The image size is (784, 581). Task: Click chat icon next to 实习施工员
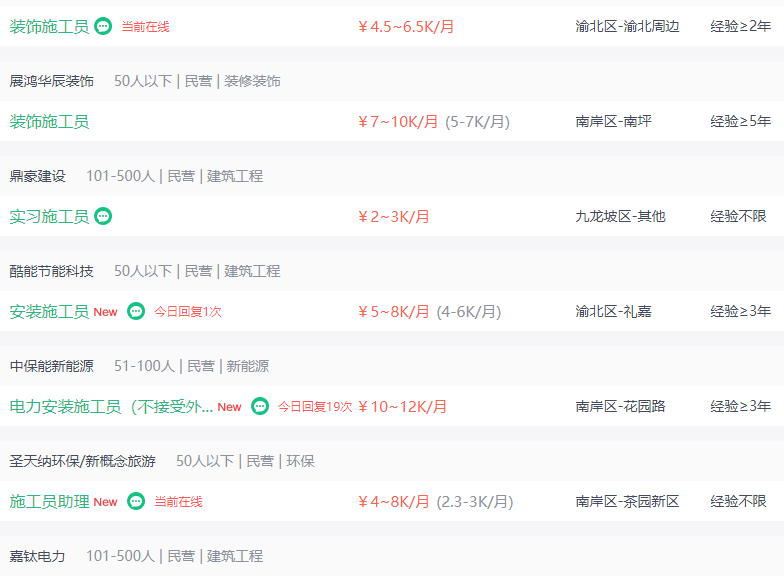(x=103, y=216)
